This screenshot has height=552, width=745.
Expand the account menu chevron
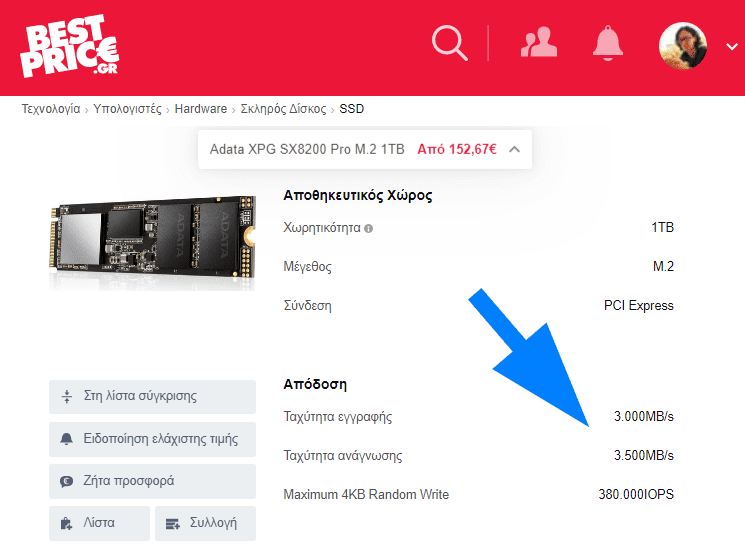pyautogui.click(x=732, y=47)
